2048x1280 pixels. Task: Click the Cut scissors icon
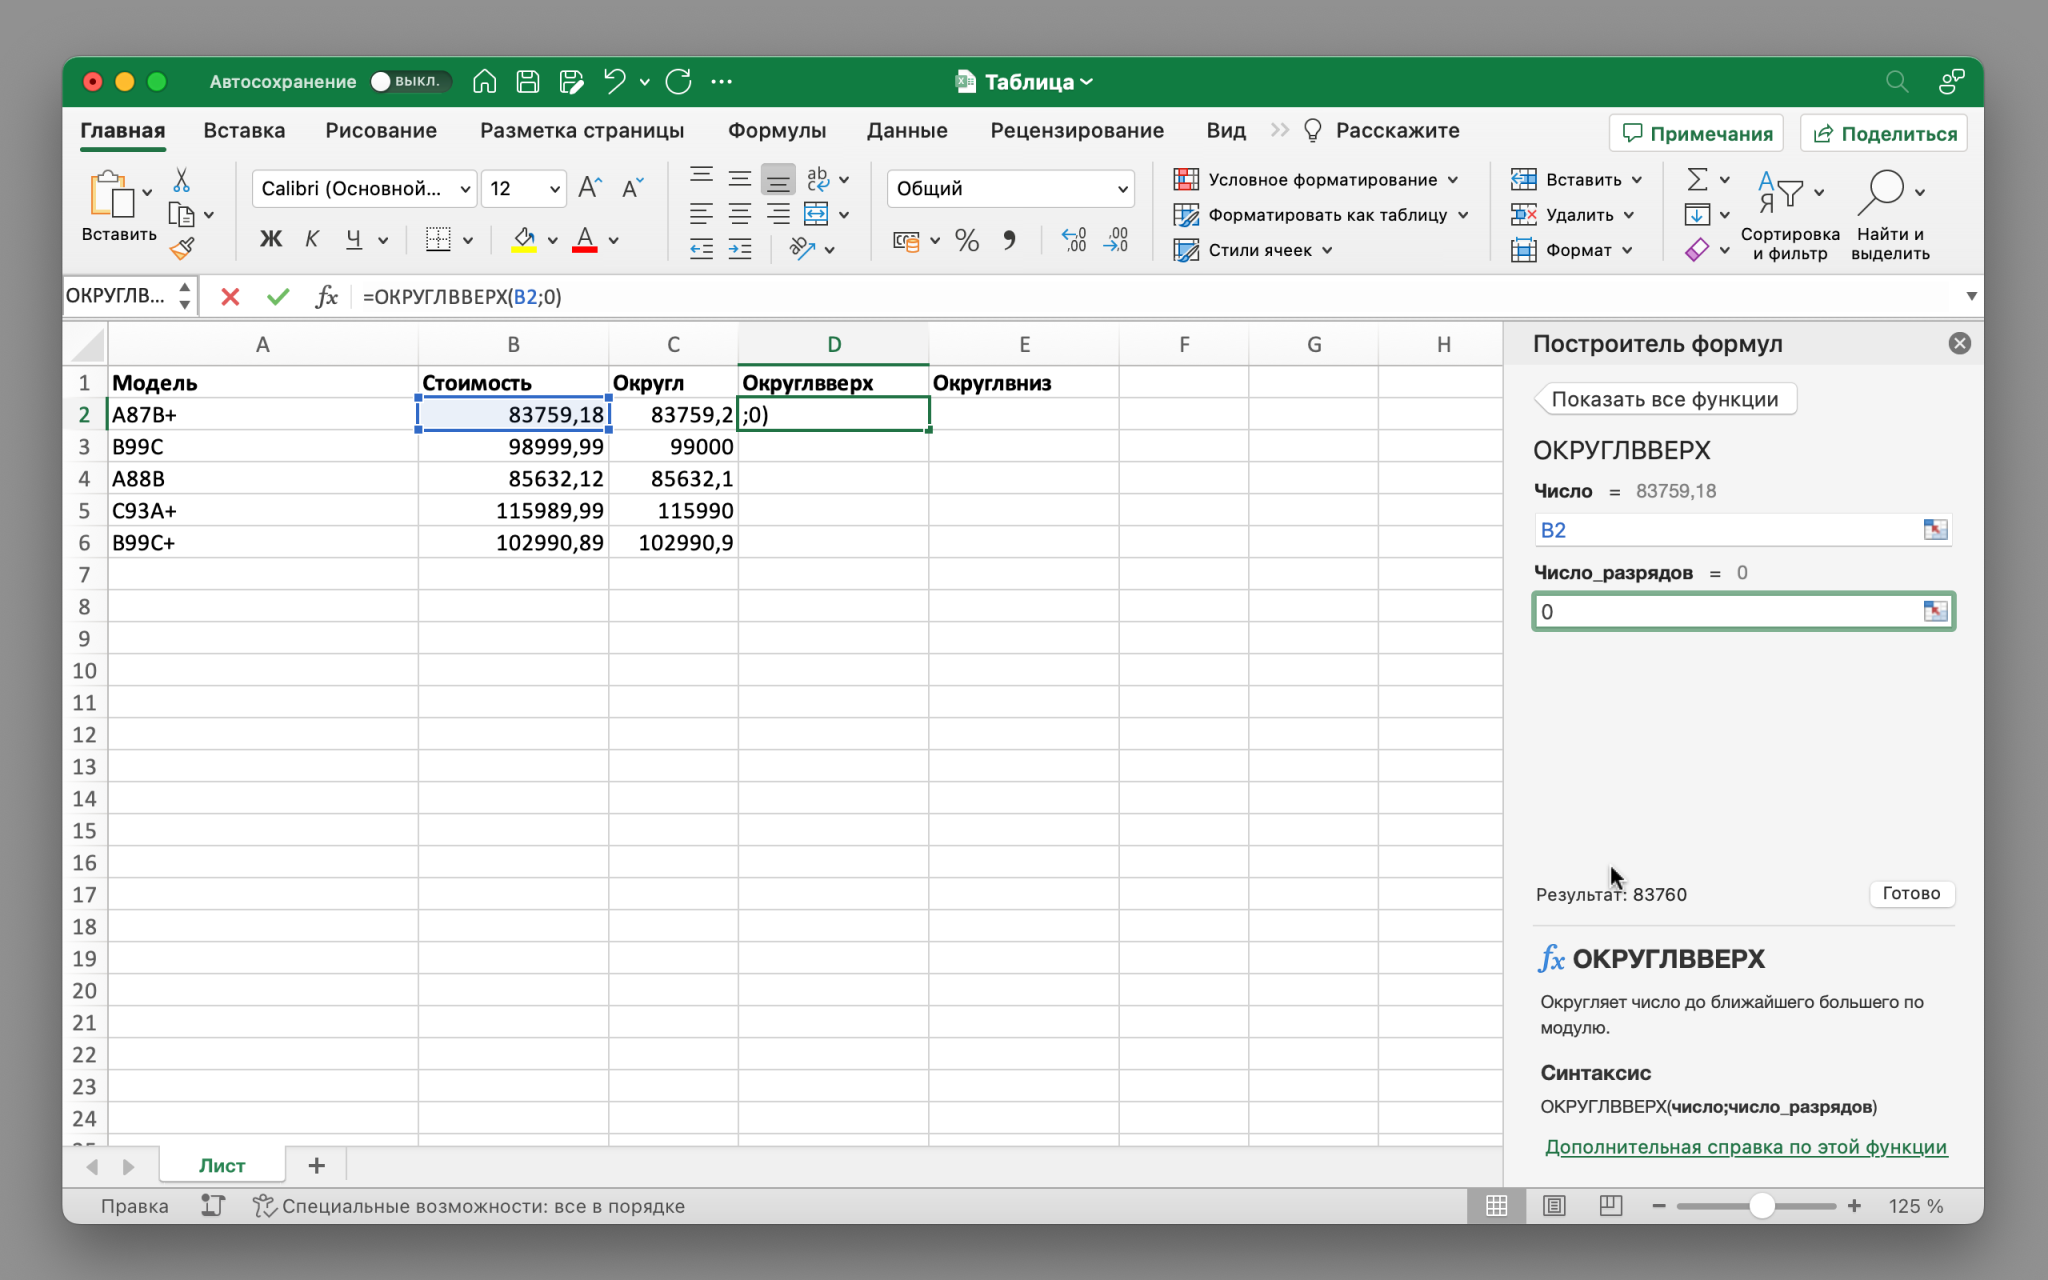tap(181, 180)
